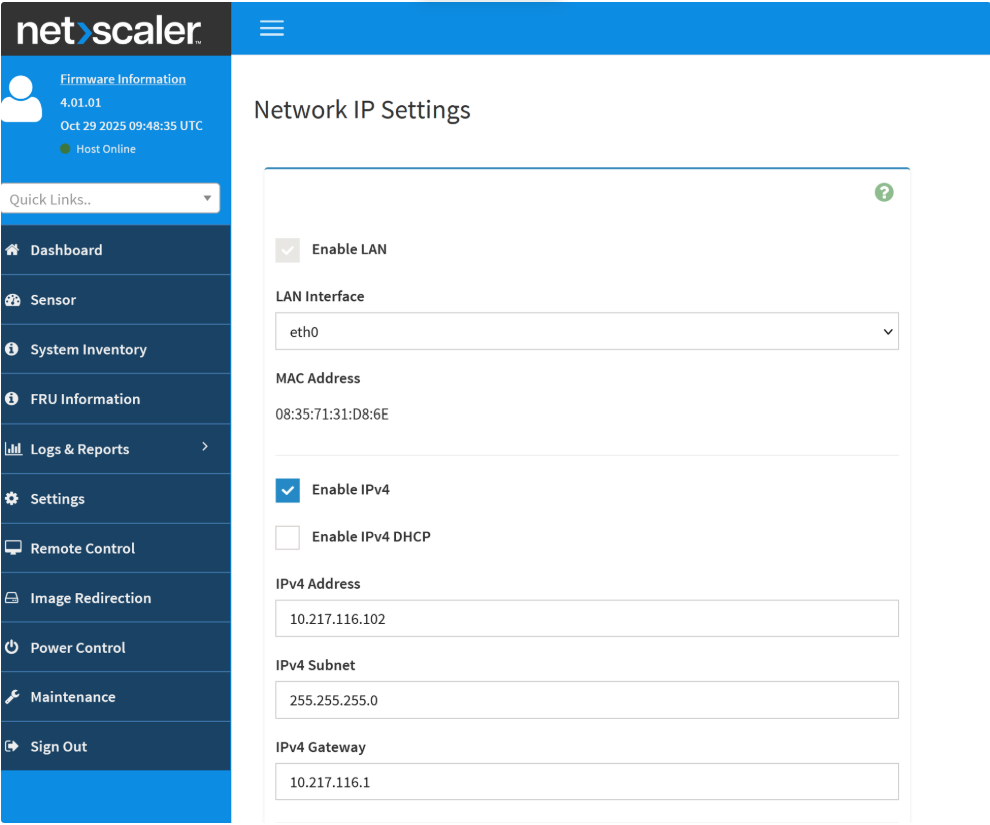
Task: Open Image Redirection from sidebar
Action: point(90,598)
